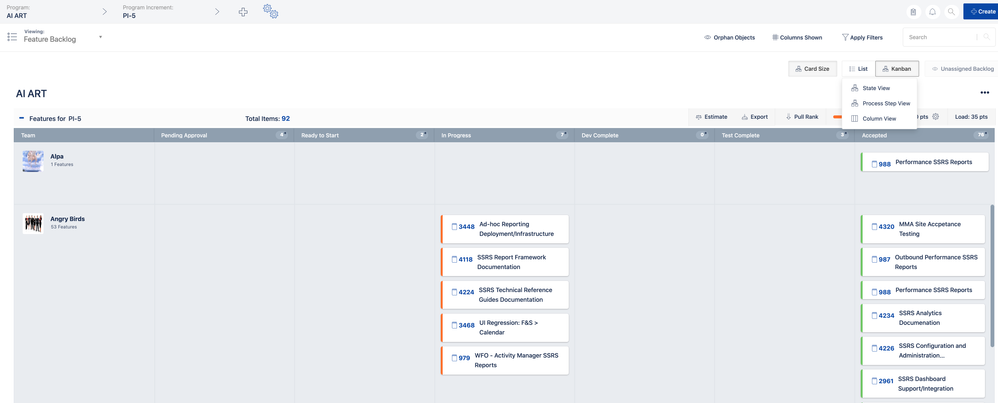Click the document icon on card 3468
The height and width of the screenshot is (403, 998).
click(454, 325)
